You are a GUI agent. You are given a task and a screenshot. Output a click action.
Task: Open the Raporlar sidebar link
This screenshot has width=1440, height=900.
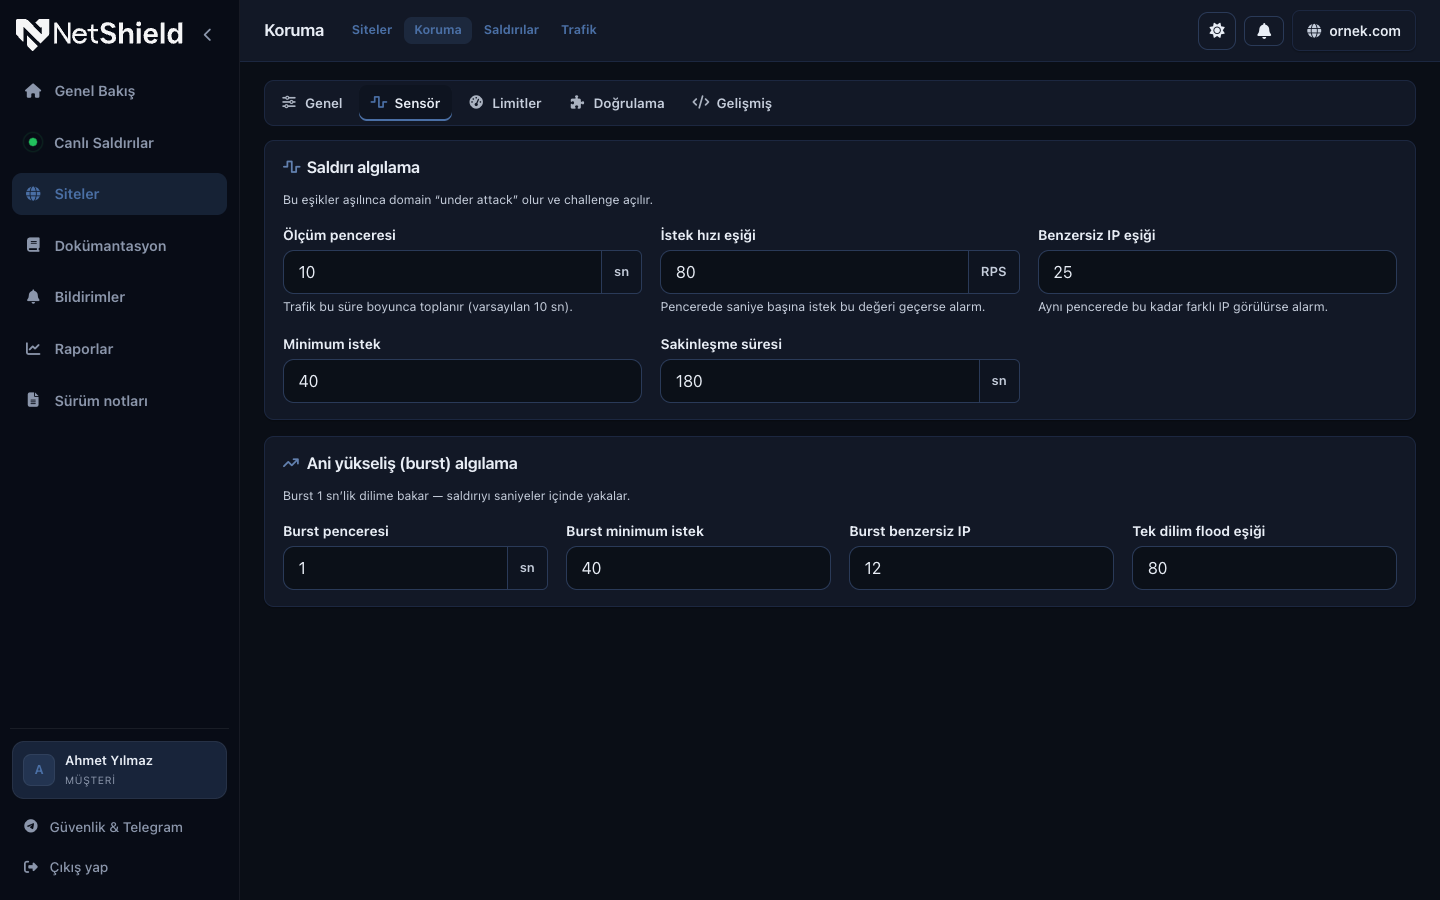(x=119, y=349)
